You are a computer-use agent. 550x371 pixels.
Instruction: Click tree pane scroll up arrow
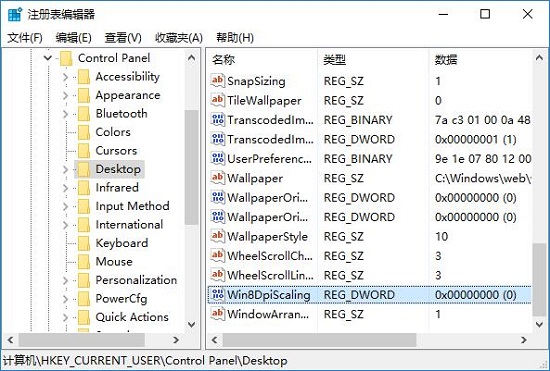(x=192, y=58)
